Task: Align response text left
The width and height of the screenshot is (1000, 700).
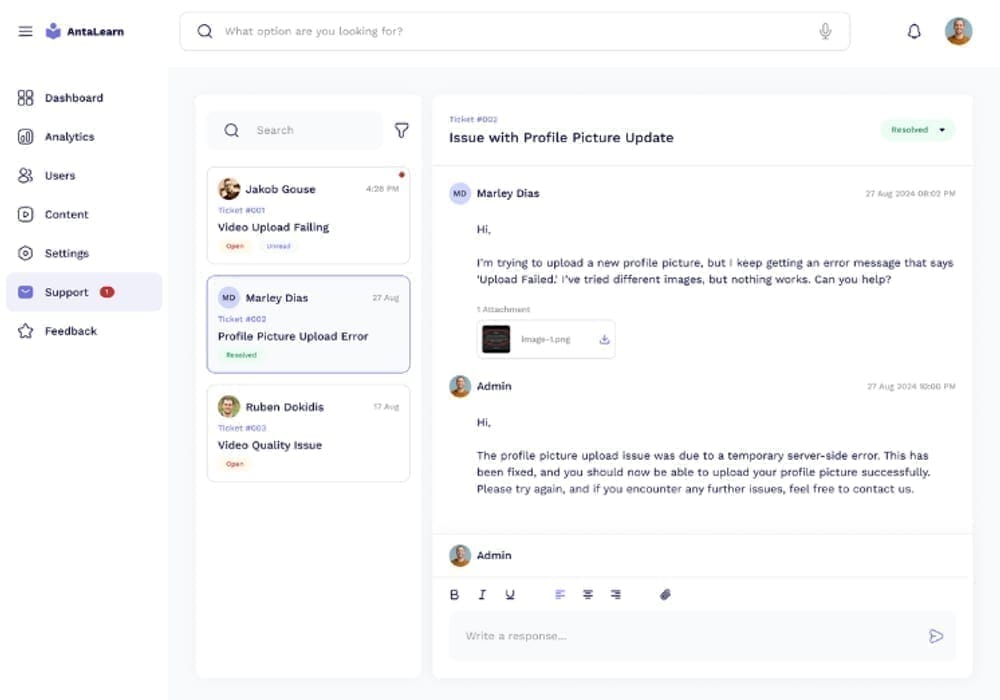Action: (560, 594)
